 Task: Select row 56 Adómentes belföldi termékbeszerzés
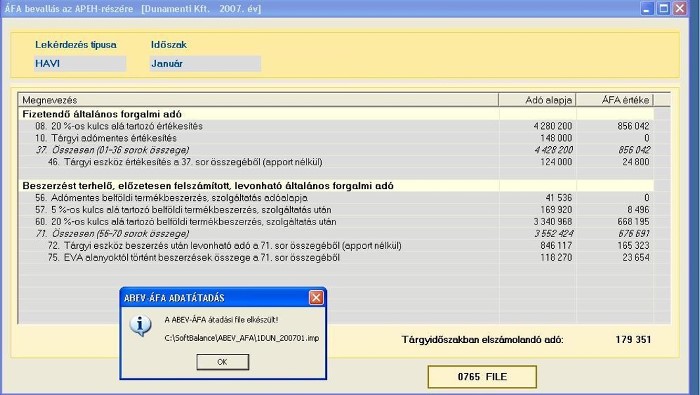pos(336,198)
